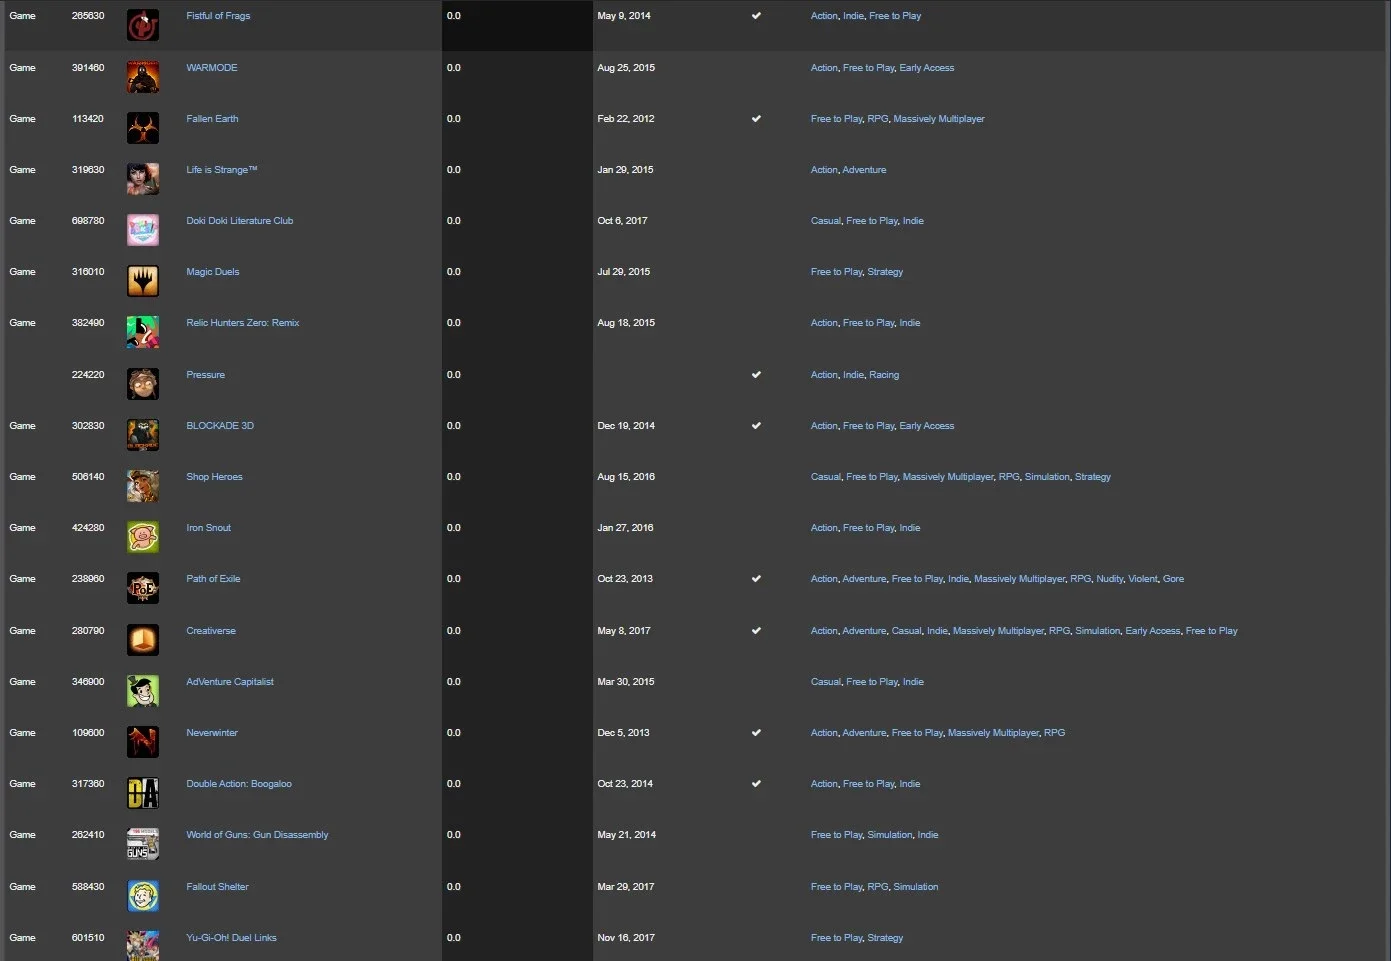
Task: Select the Racing tag in the Pressure row
Action: 884,375
